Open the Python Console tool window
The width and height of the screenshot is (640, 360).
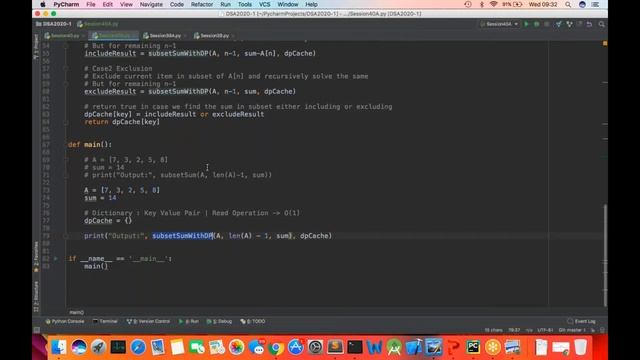65,321
